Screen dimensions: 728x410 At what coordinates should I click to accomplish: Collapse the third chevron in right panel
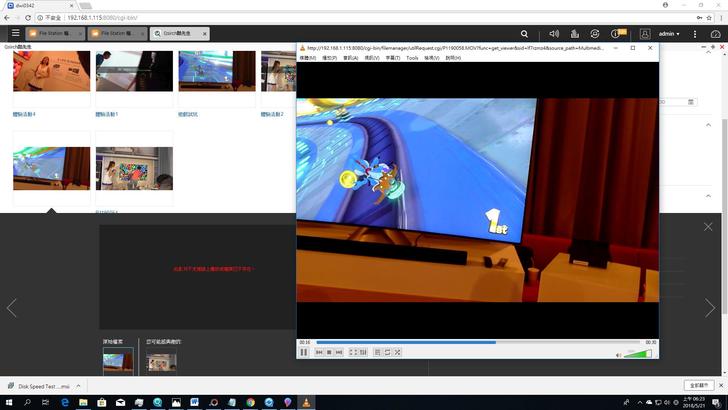click(x=708, y=196)
